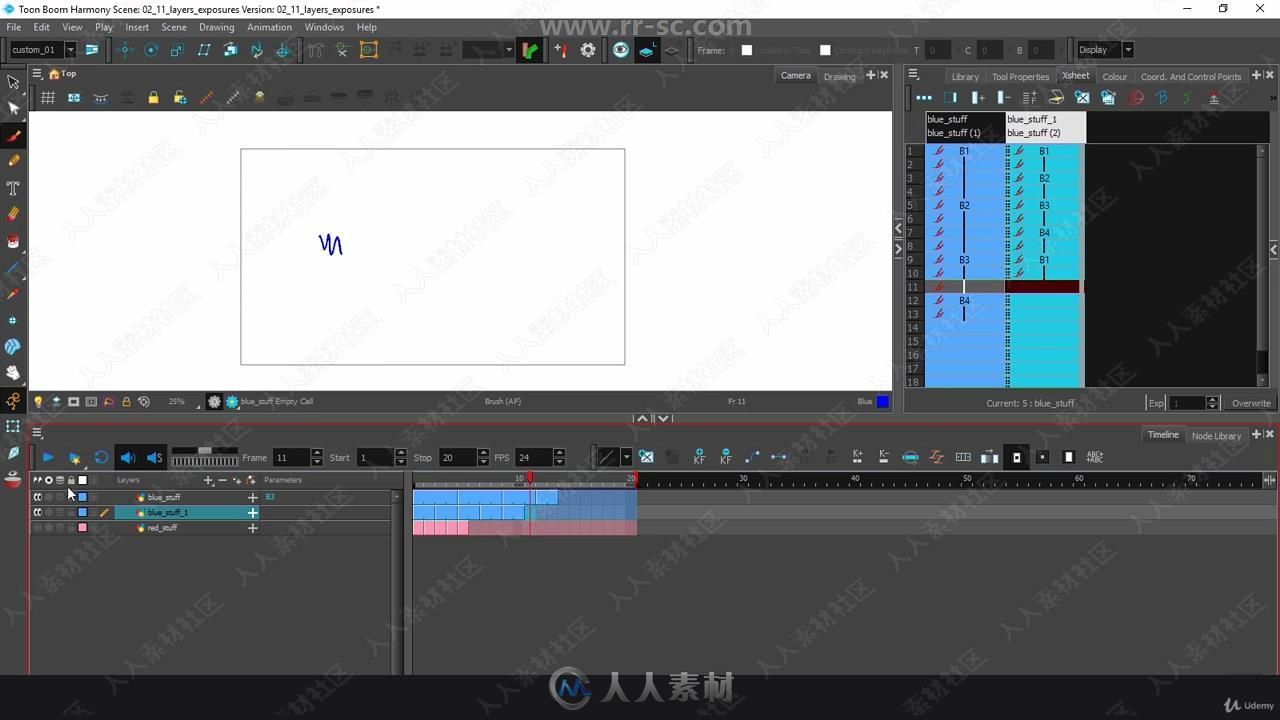Switch to the Node Library tab
Viewport: 1280px width, 720px height.
[x=1216, y=435]
